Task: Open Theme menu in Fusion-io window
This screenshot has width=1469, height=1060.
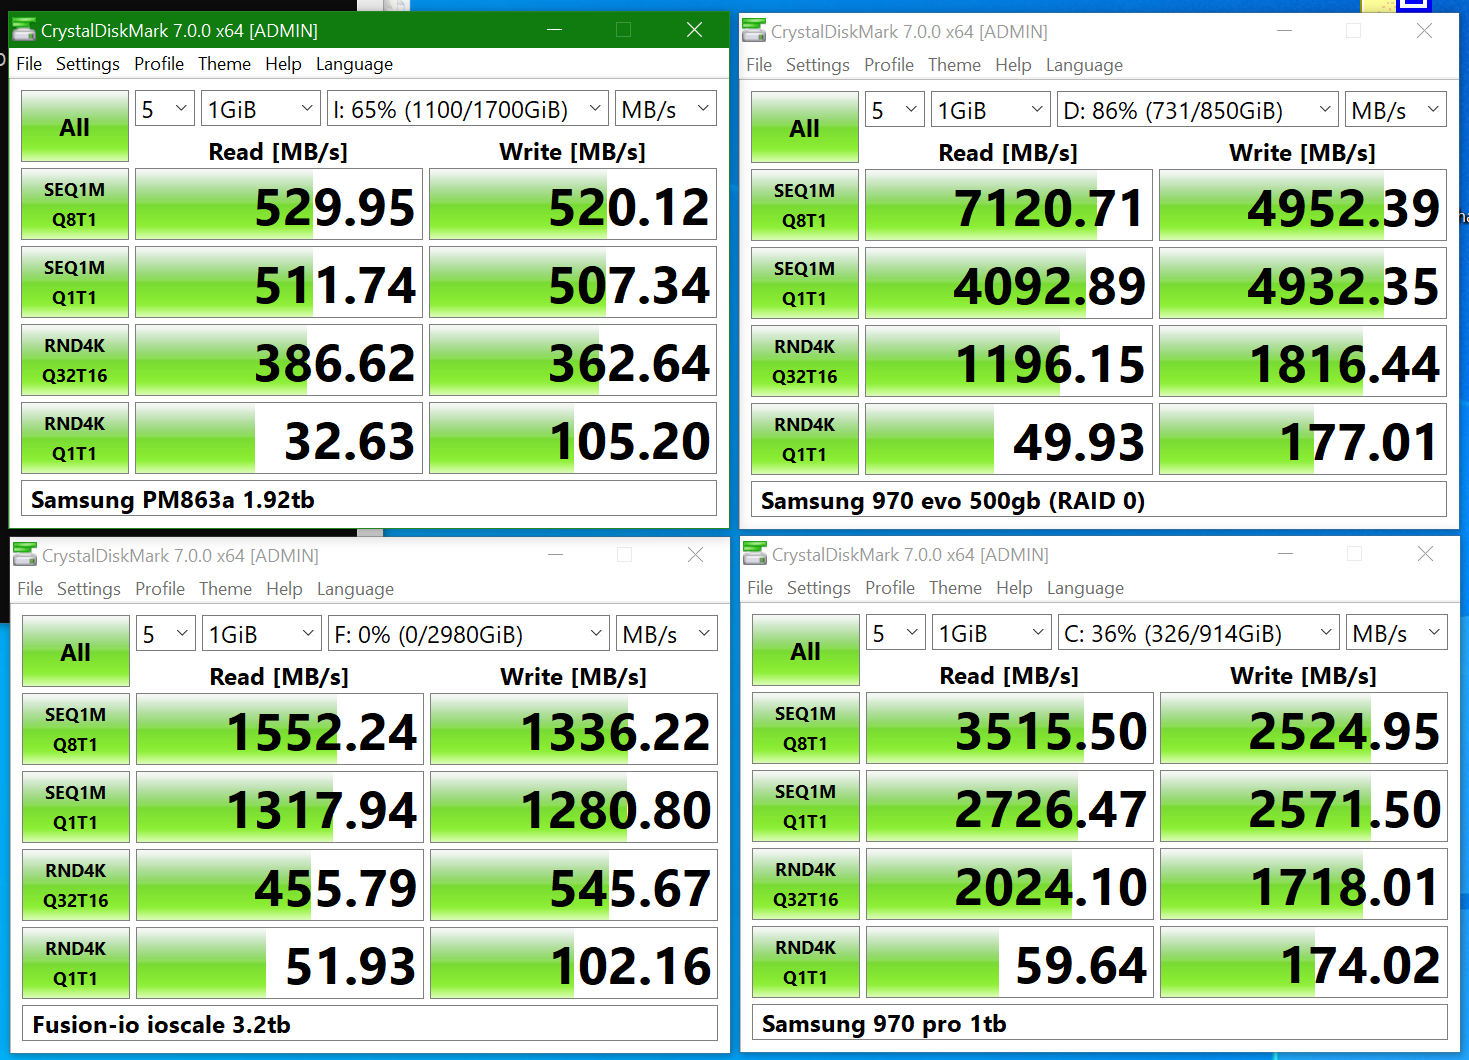Action: tap(225, 589)
